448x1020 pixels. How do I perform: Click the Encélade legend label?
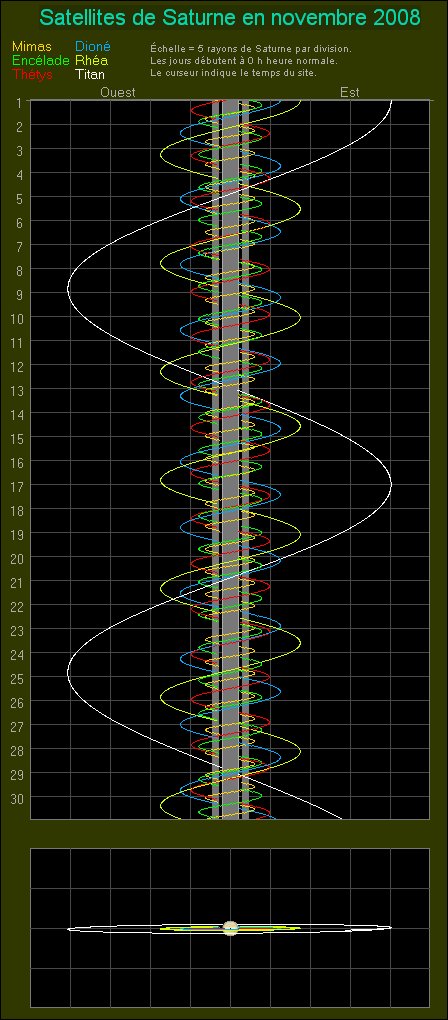tap(40, 60)
